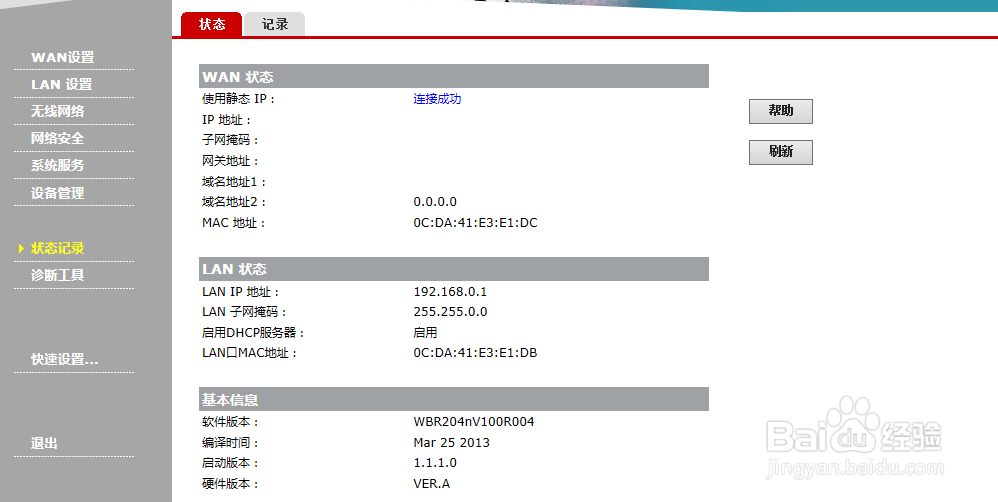Go to 无线网络 settings
The height and width of the screenshot is (502, 998).
click(x=57, y=111)
